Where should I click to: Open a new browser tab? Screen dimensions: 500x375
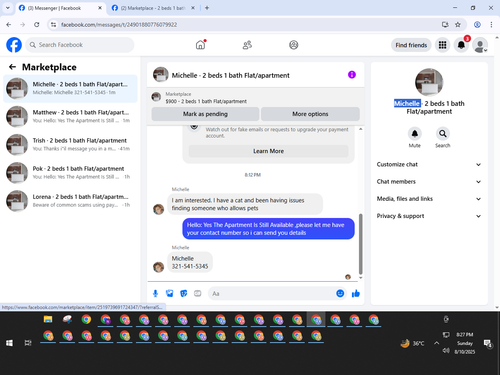207,8
